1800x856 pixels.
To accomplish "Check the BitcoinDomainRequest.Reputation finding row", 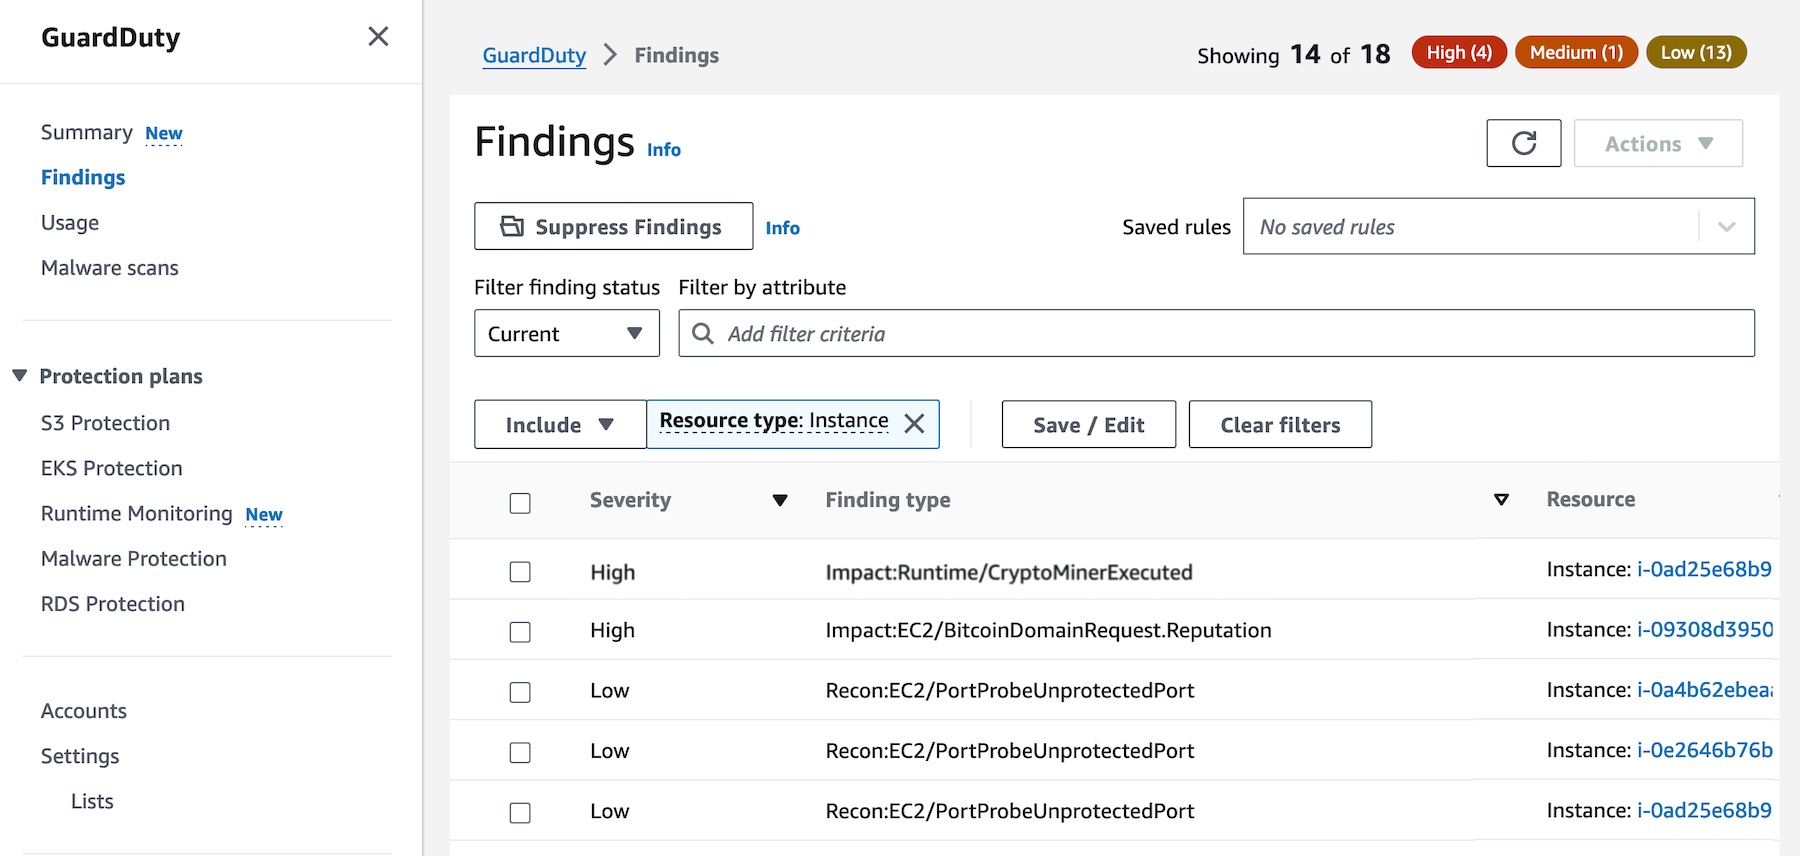I will [520, 632].
